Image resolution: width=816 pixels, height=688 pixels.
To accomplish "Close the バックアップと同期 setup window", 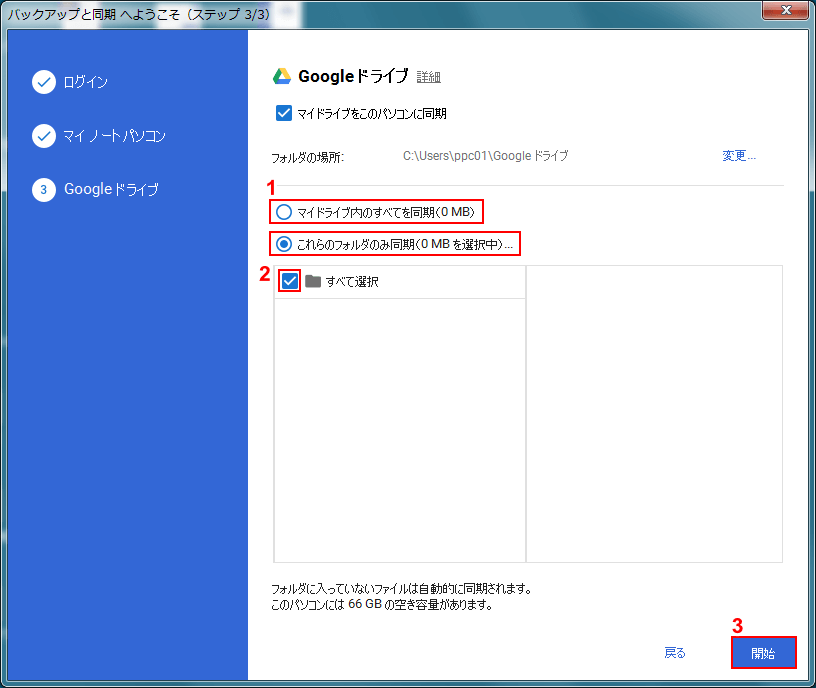I will (x=785, y=10).
